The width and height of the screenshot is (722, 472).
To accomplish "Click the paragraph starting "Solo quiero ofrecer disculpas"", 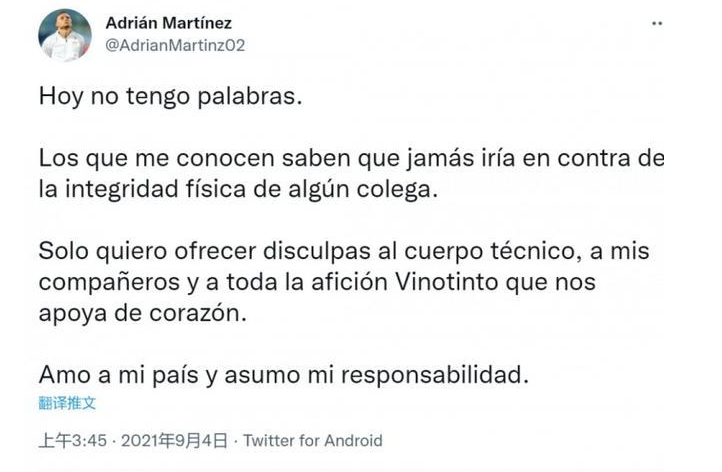I will pyautogui.click(x=344, y=282).
